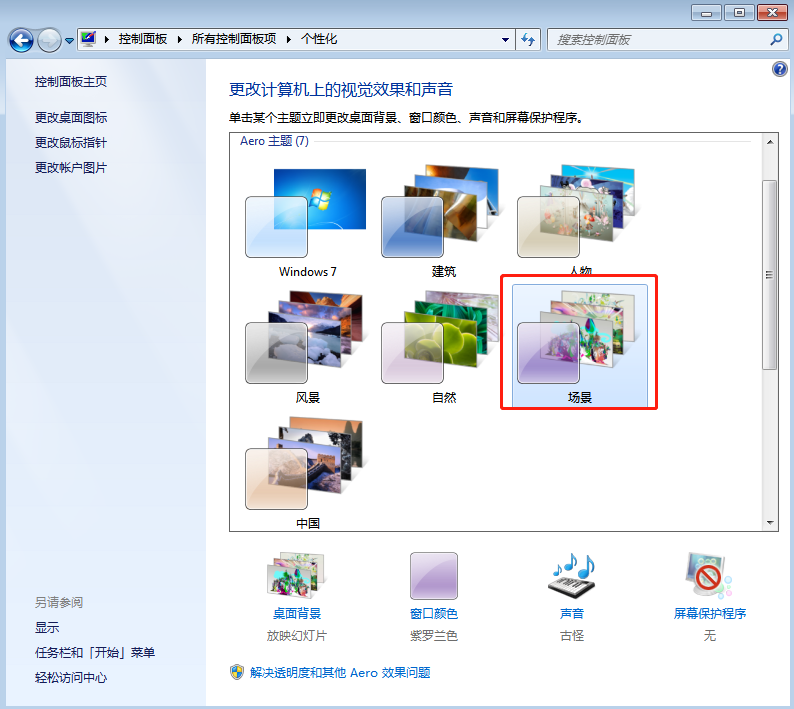Click the 窗口颜色 purple swatch
The height and width of the screenshot is (709, 794).
pos(434,577)
